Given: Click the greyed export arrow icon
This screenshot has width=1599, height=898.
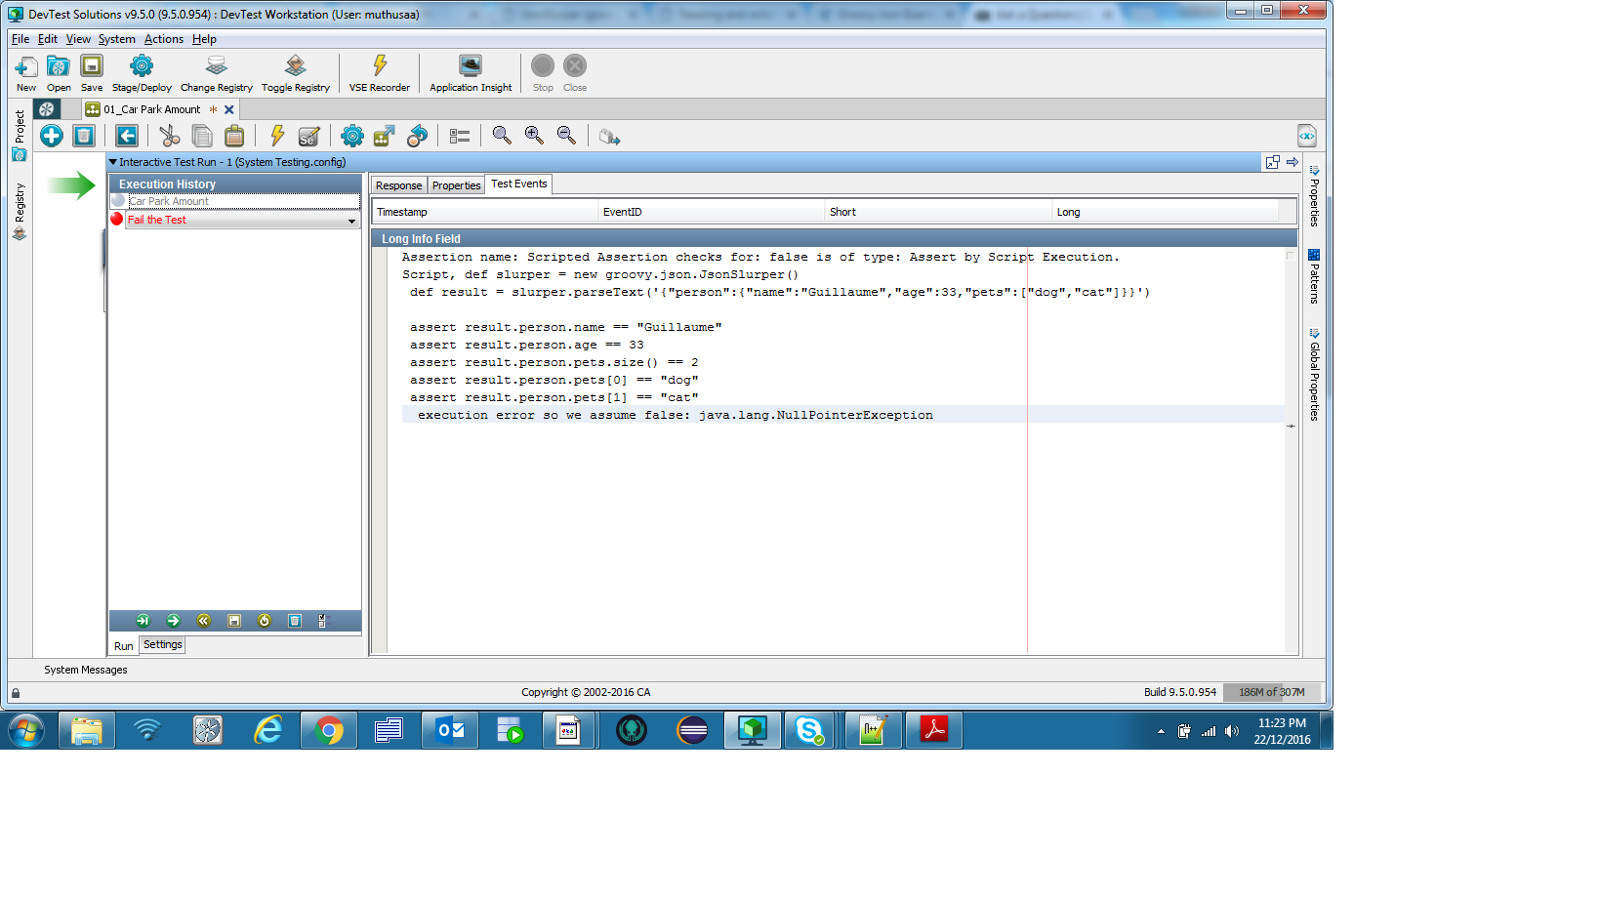Looking at the screenshot, I should (609, 136).
